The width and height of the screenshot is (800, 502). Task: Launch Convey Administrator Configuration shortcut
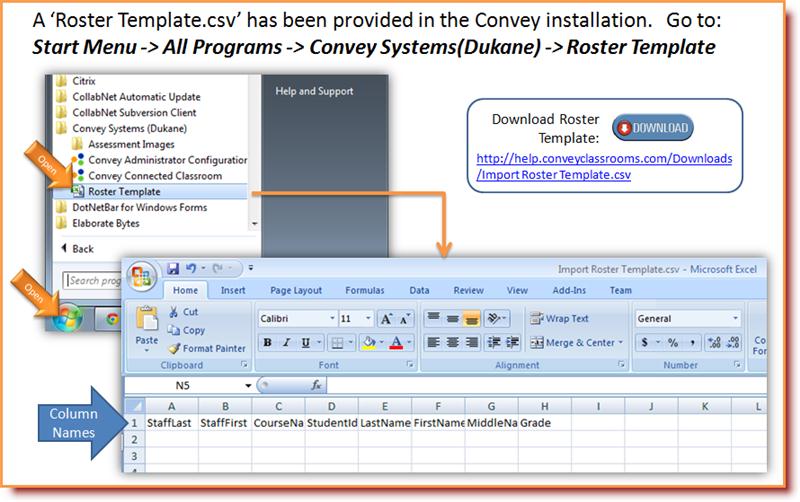click(168, 160)
